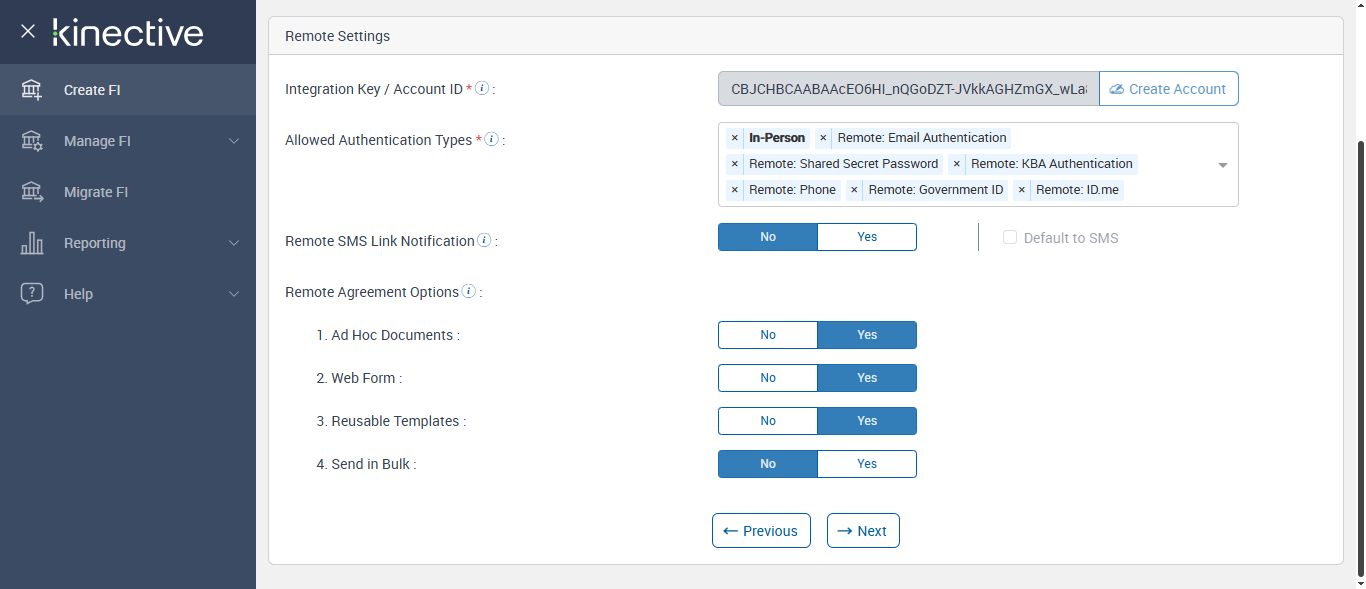Open the Migrate FI menu item
The image size is (1366, 589).
pyautogui.click(x=96, y=192)
